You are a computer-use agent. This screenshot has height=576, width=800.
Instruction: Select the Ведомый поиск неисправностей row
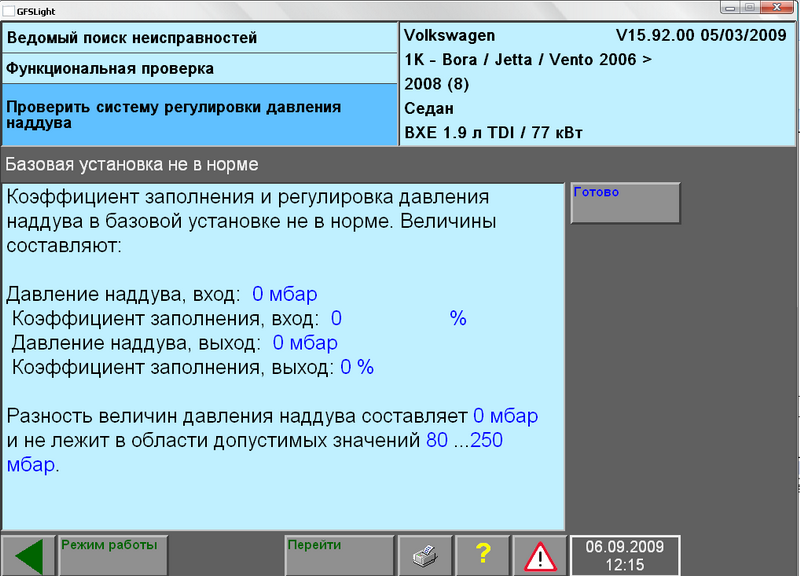click(199, 38)
